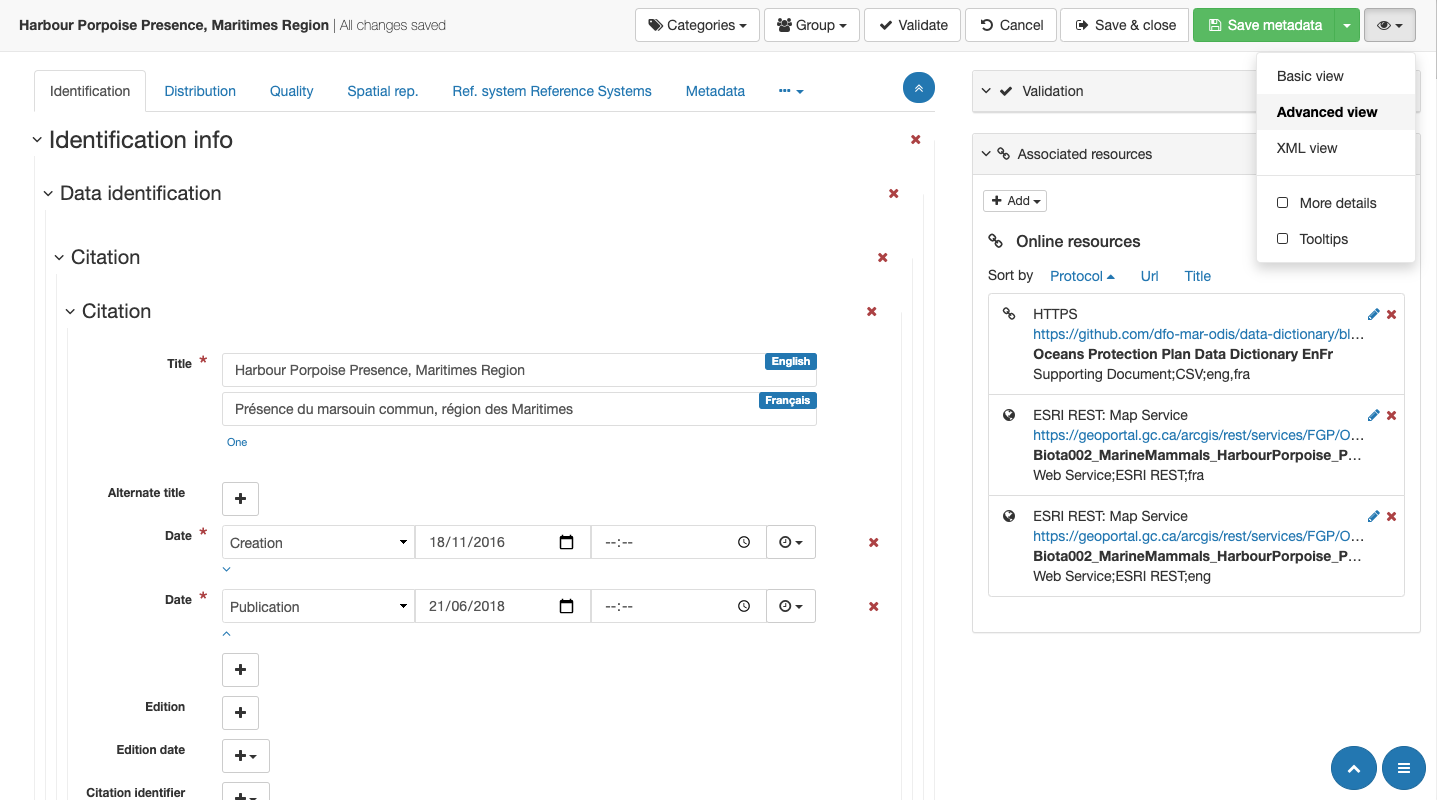Image resolution: width=1437 pixels, height=800 pixels.
Task: Enable the Tooltips checkbox
Action: point(1283,239)
